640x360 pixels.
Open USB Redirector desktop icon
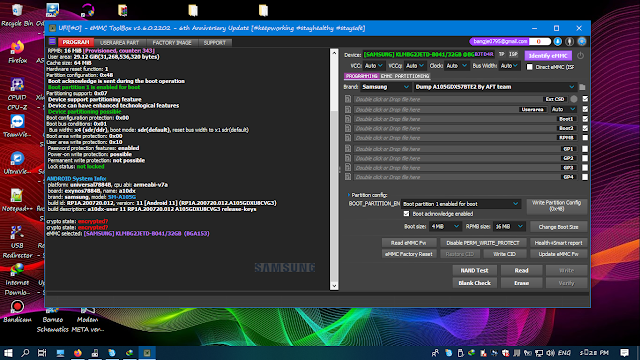click(17, 242)
